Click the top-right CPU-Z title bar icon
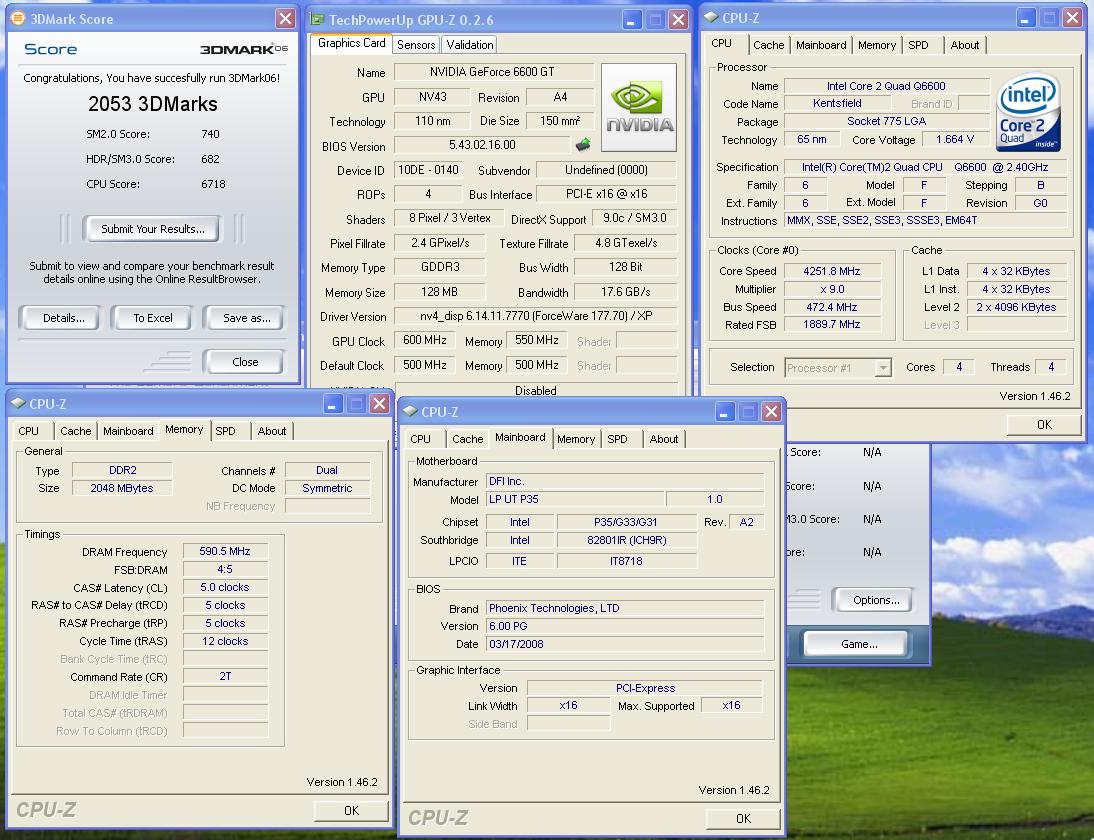 click(712, 17)
